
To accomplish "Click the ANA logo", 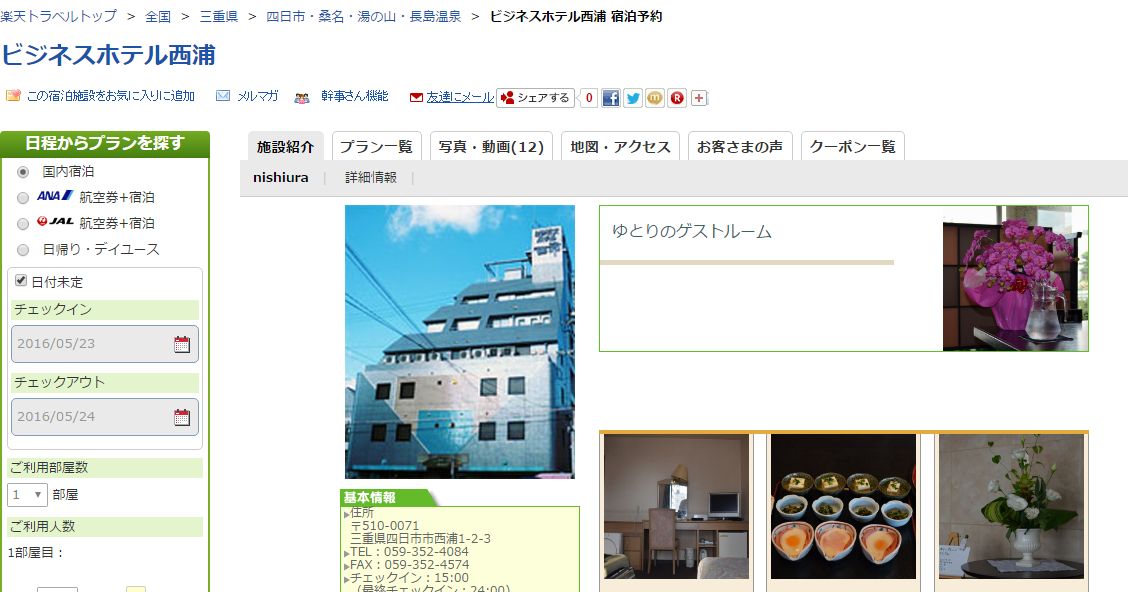I will coord(55,196).
